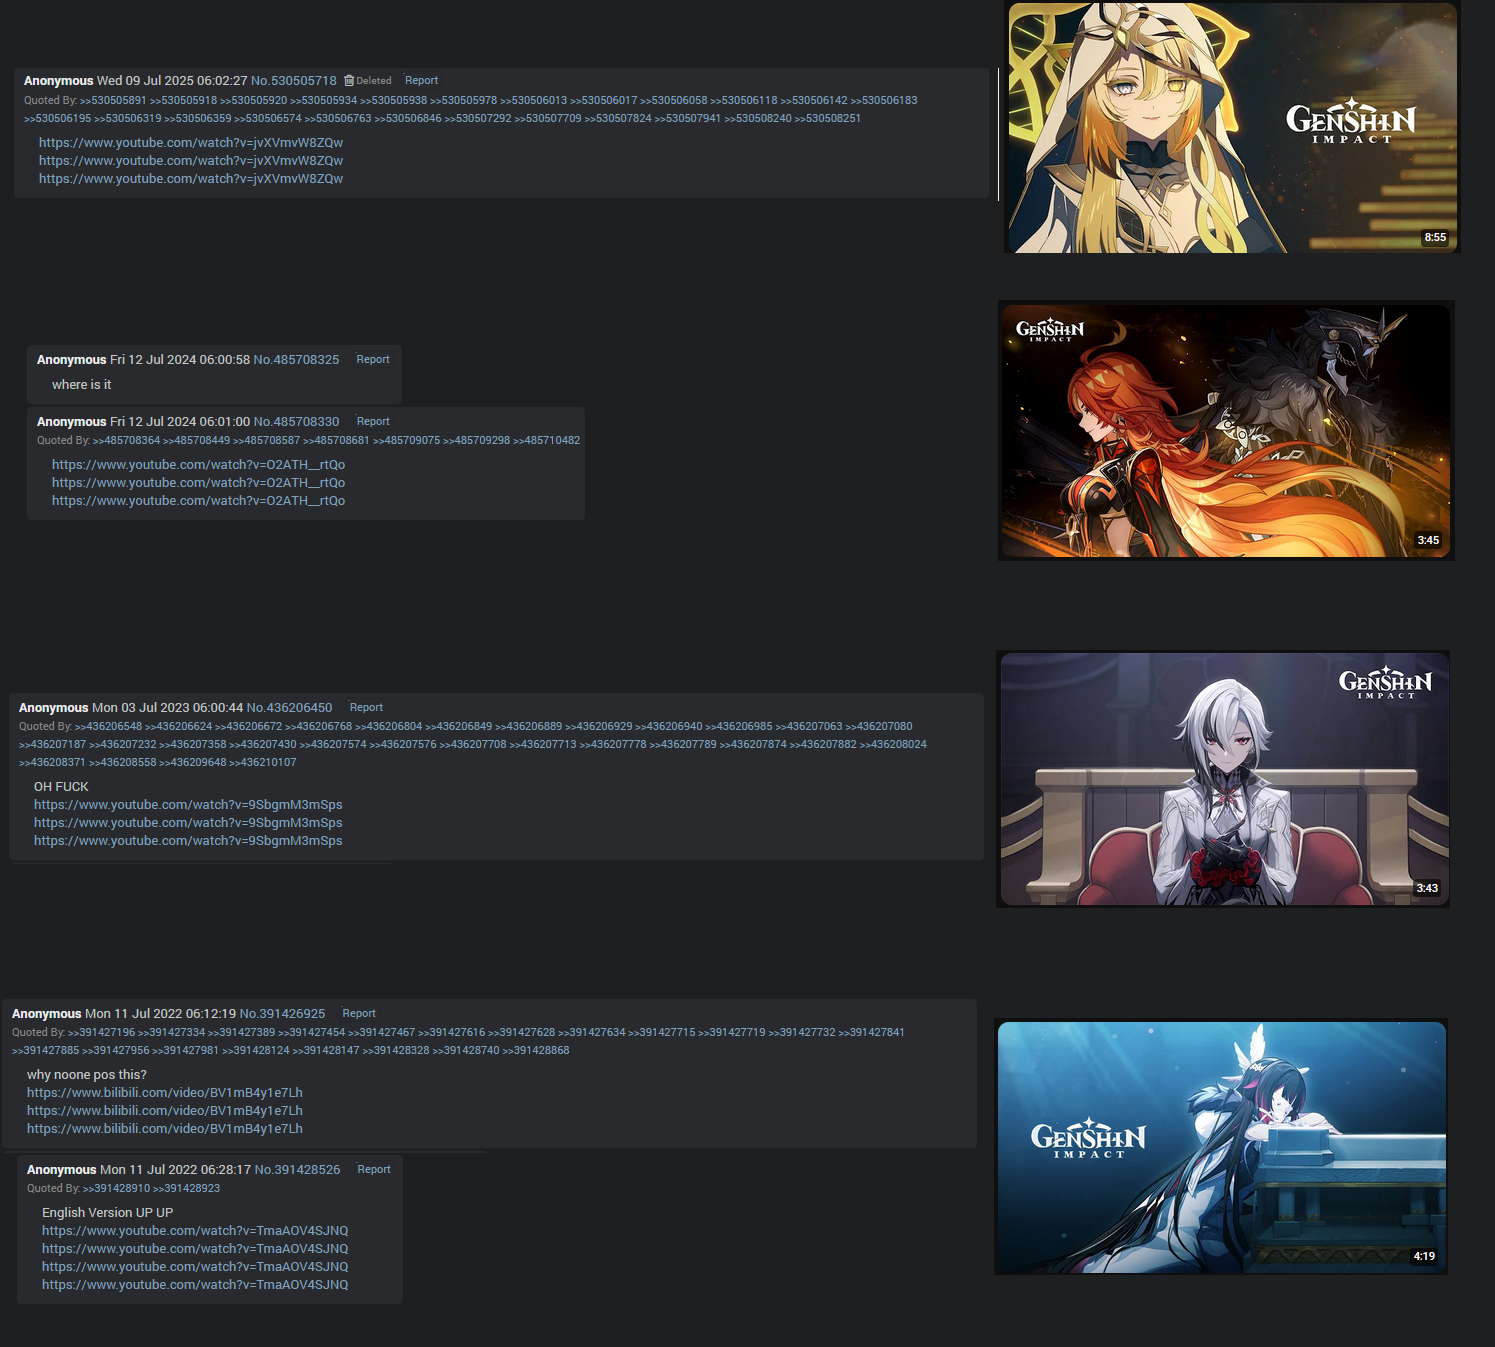Click the timestamp 'Wed 09 Jul 2025 06:02:27'
Screen dimensions: 1495x1347
click(172, 81)
